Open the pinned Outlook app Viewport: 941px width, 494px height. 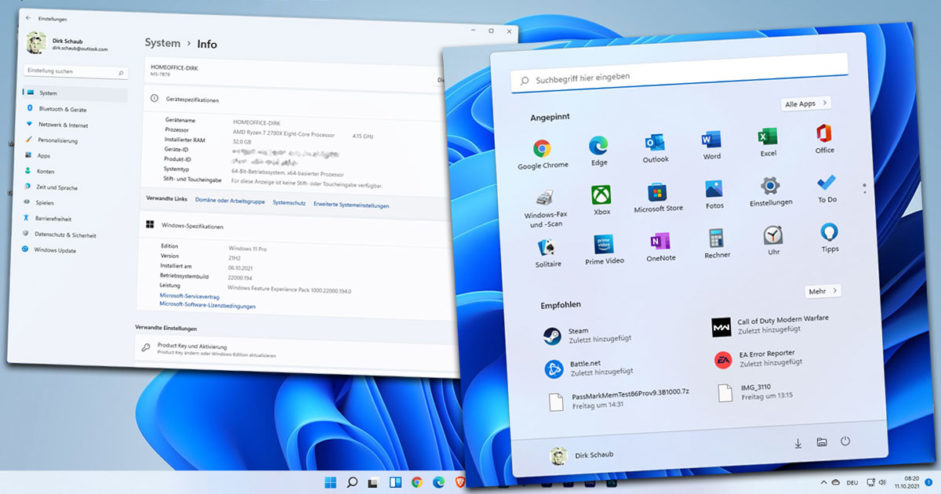655,148
